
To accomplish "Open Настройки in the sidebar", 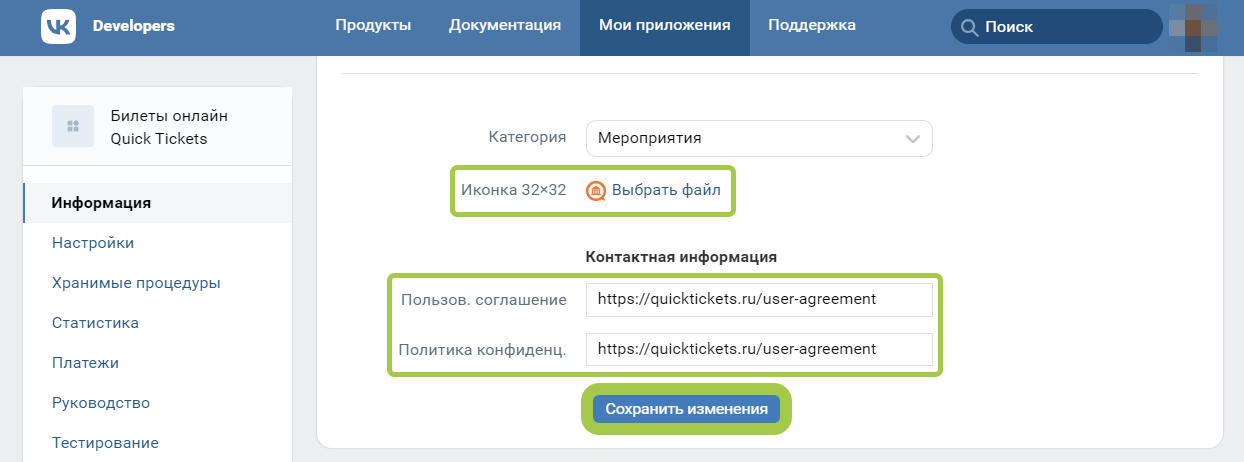I will click(93, 242).
